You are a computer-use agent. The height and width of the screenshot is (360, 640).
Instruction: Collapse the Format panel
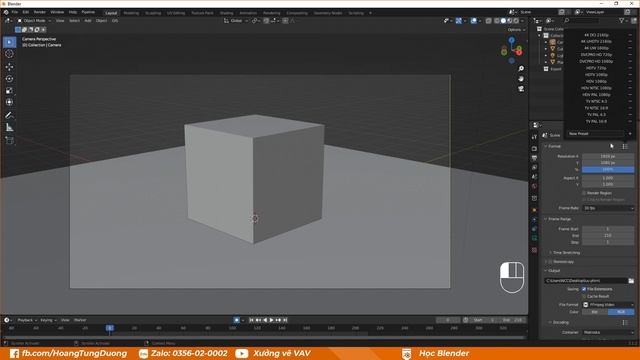click(x=553, y=146)
